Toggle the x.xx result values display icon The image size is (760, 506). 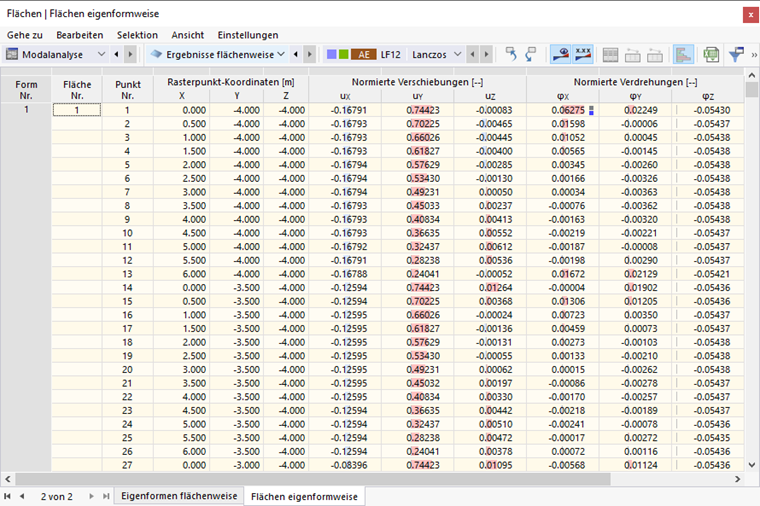[x=583, y=54]
